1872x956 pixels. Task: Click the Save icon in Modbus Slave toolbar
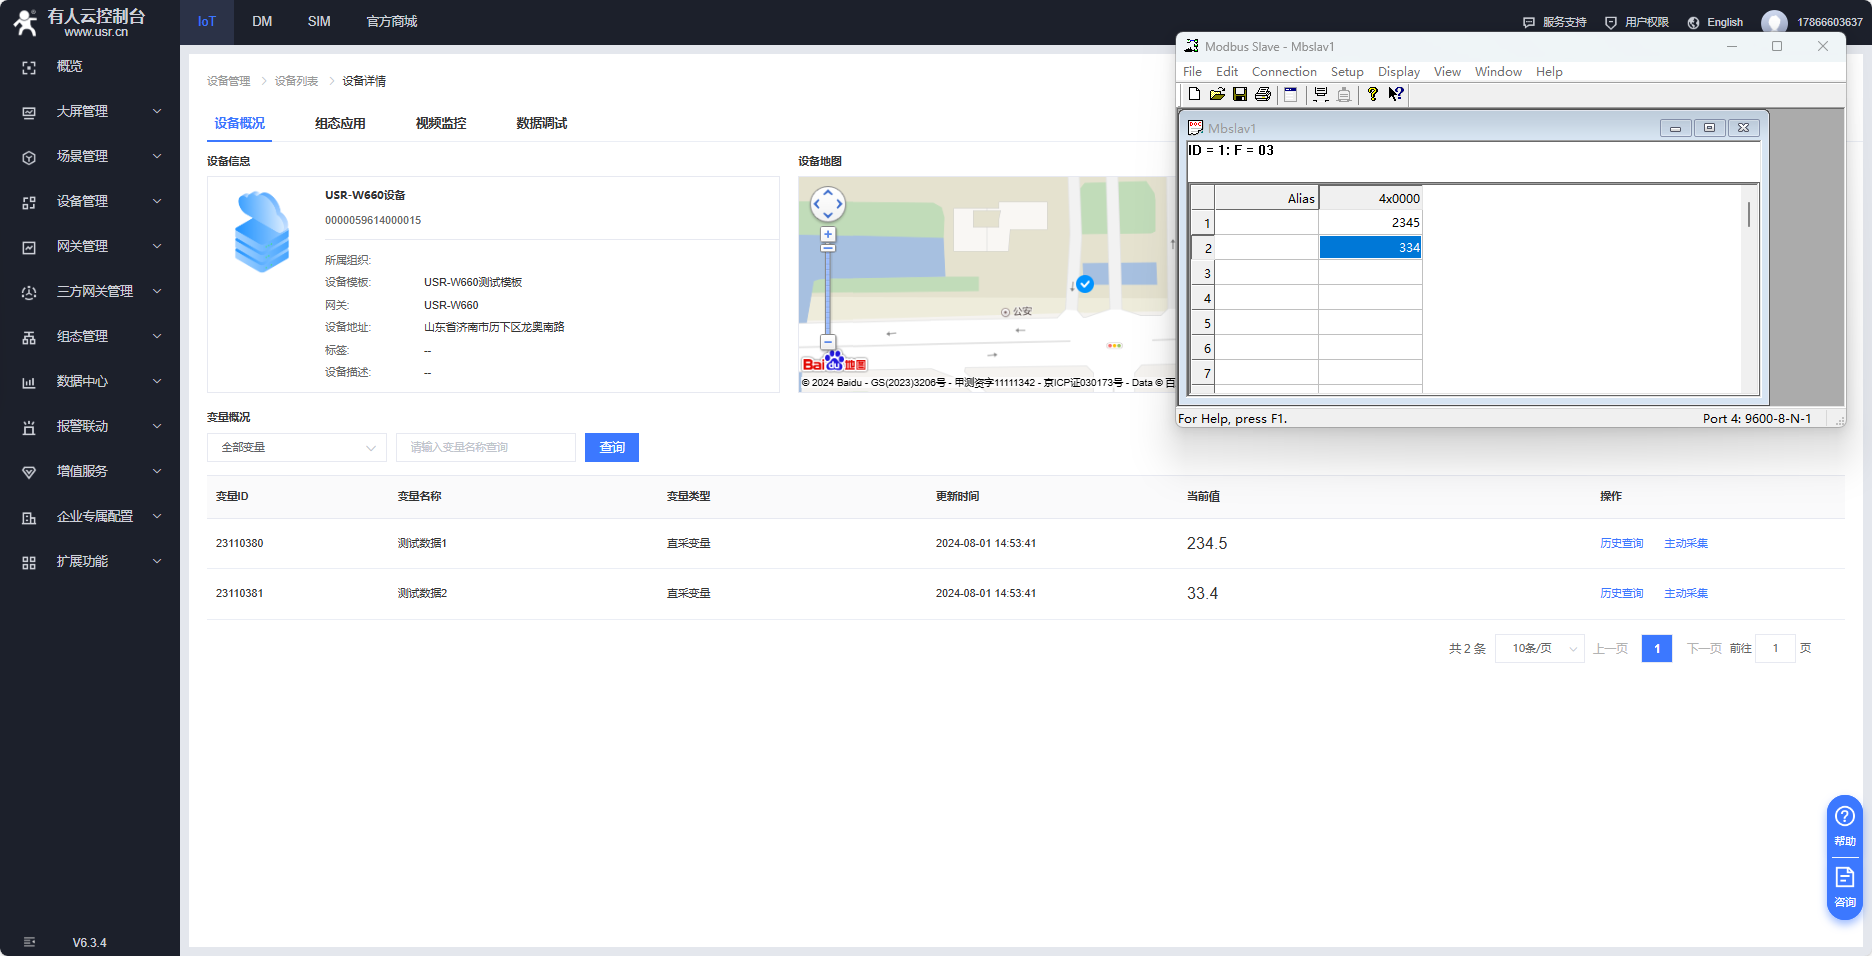(x=1240, y=94)
